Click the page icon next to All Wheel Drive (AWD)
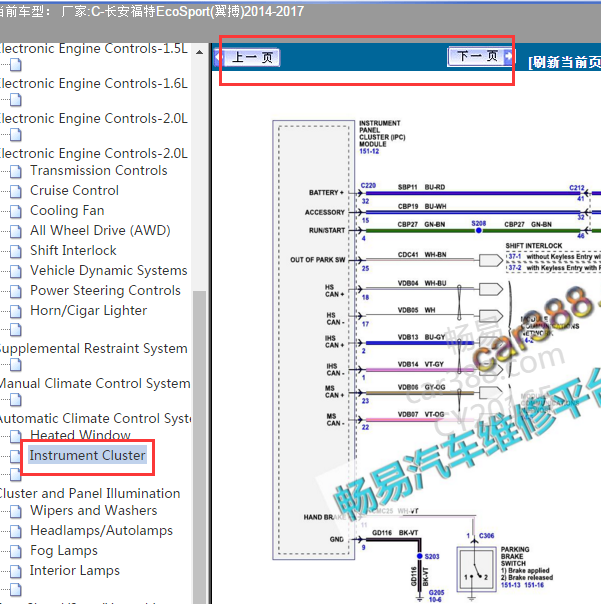Image resolution: width=601 pixels, height=604 pixels. pyautogui.click(x=16, y=232)
